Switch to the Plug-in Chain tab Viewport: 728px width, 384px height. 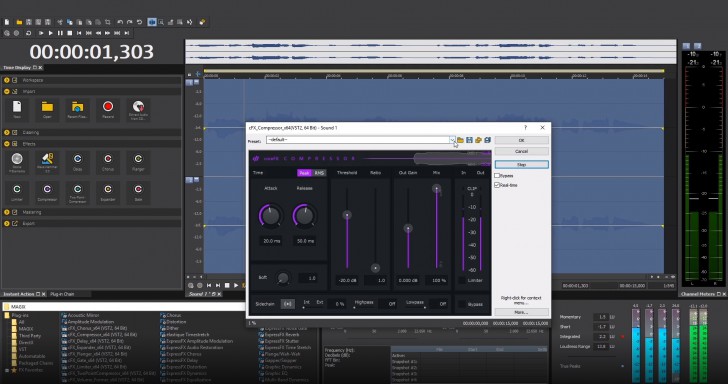coord(62,294)
